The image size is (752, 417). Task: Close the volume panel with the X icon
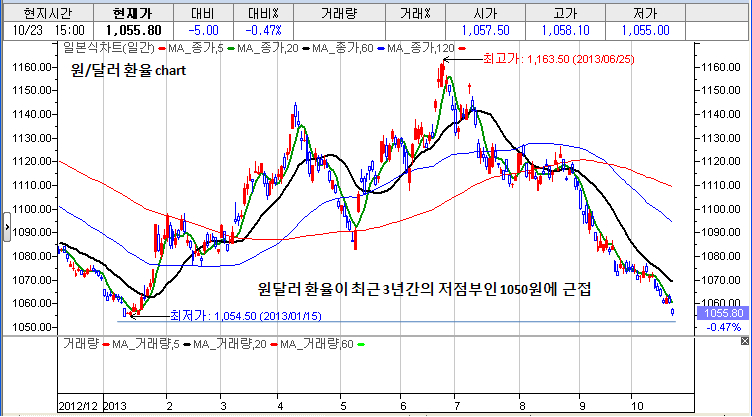pos(744,343)
